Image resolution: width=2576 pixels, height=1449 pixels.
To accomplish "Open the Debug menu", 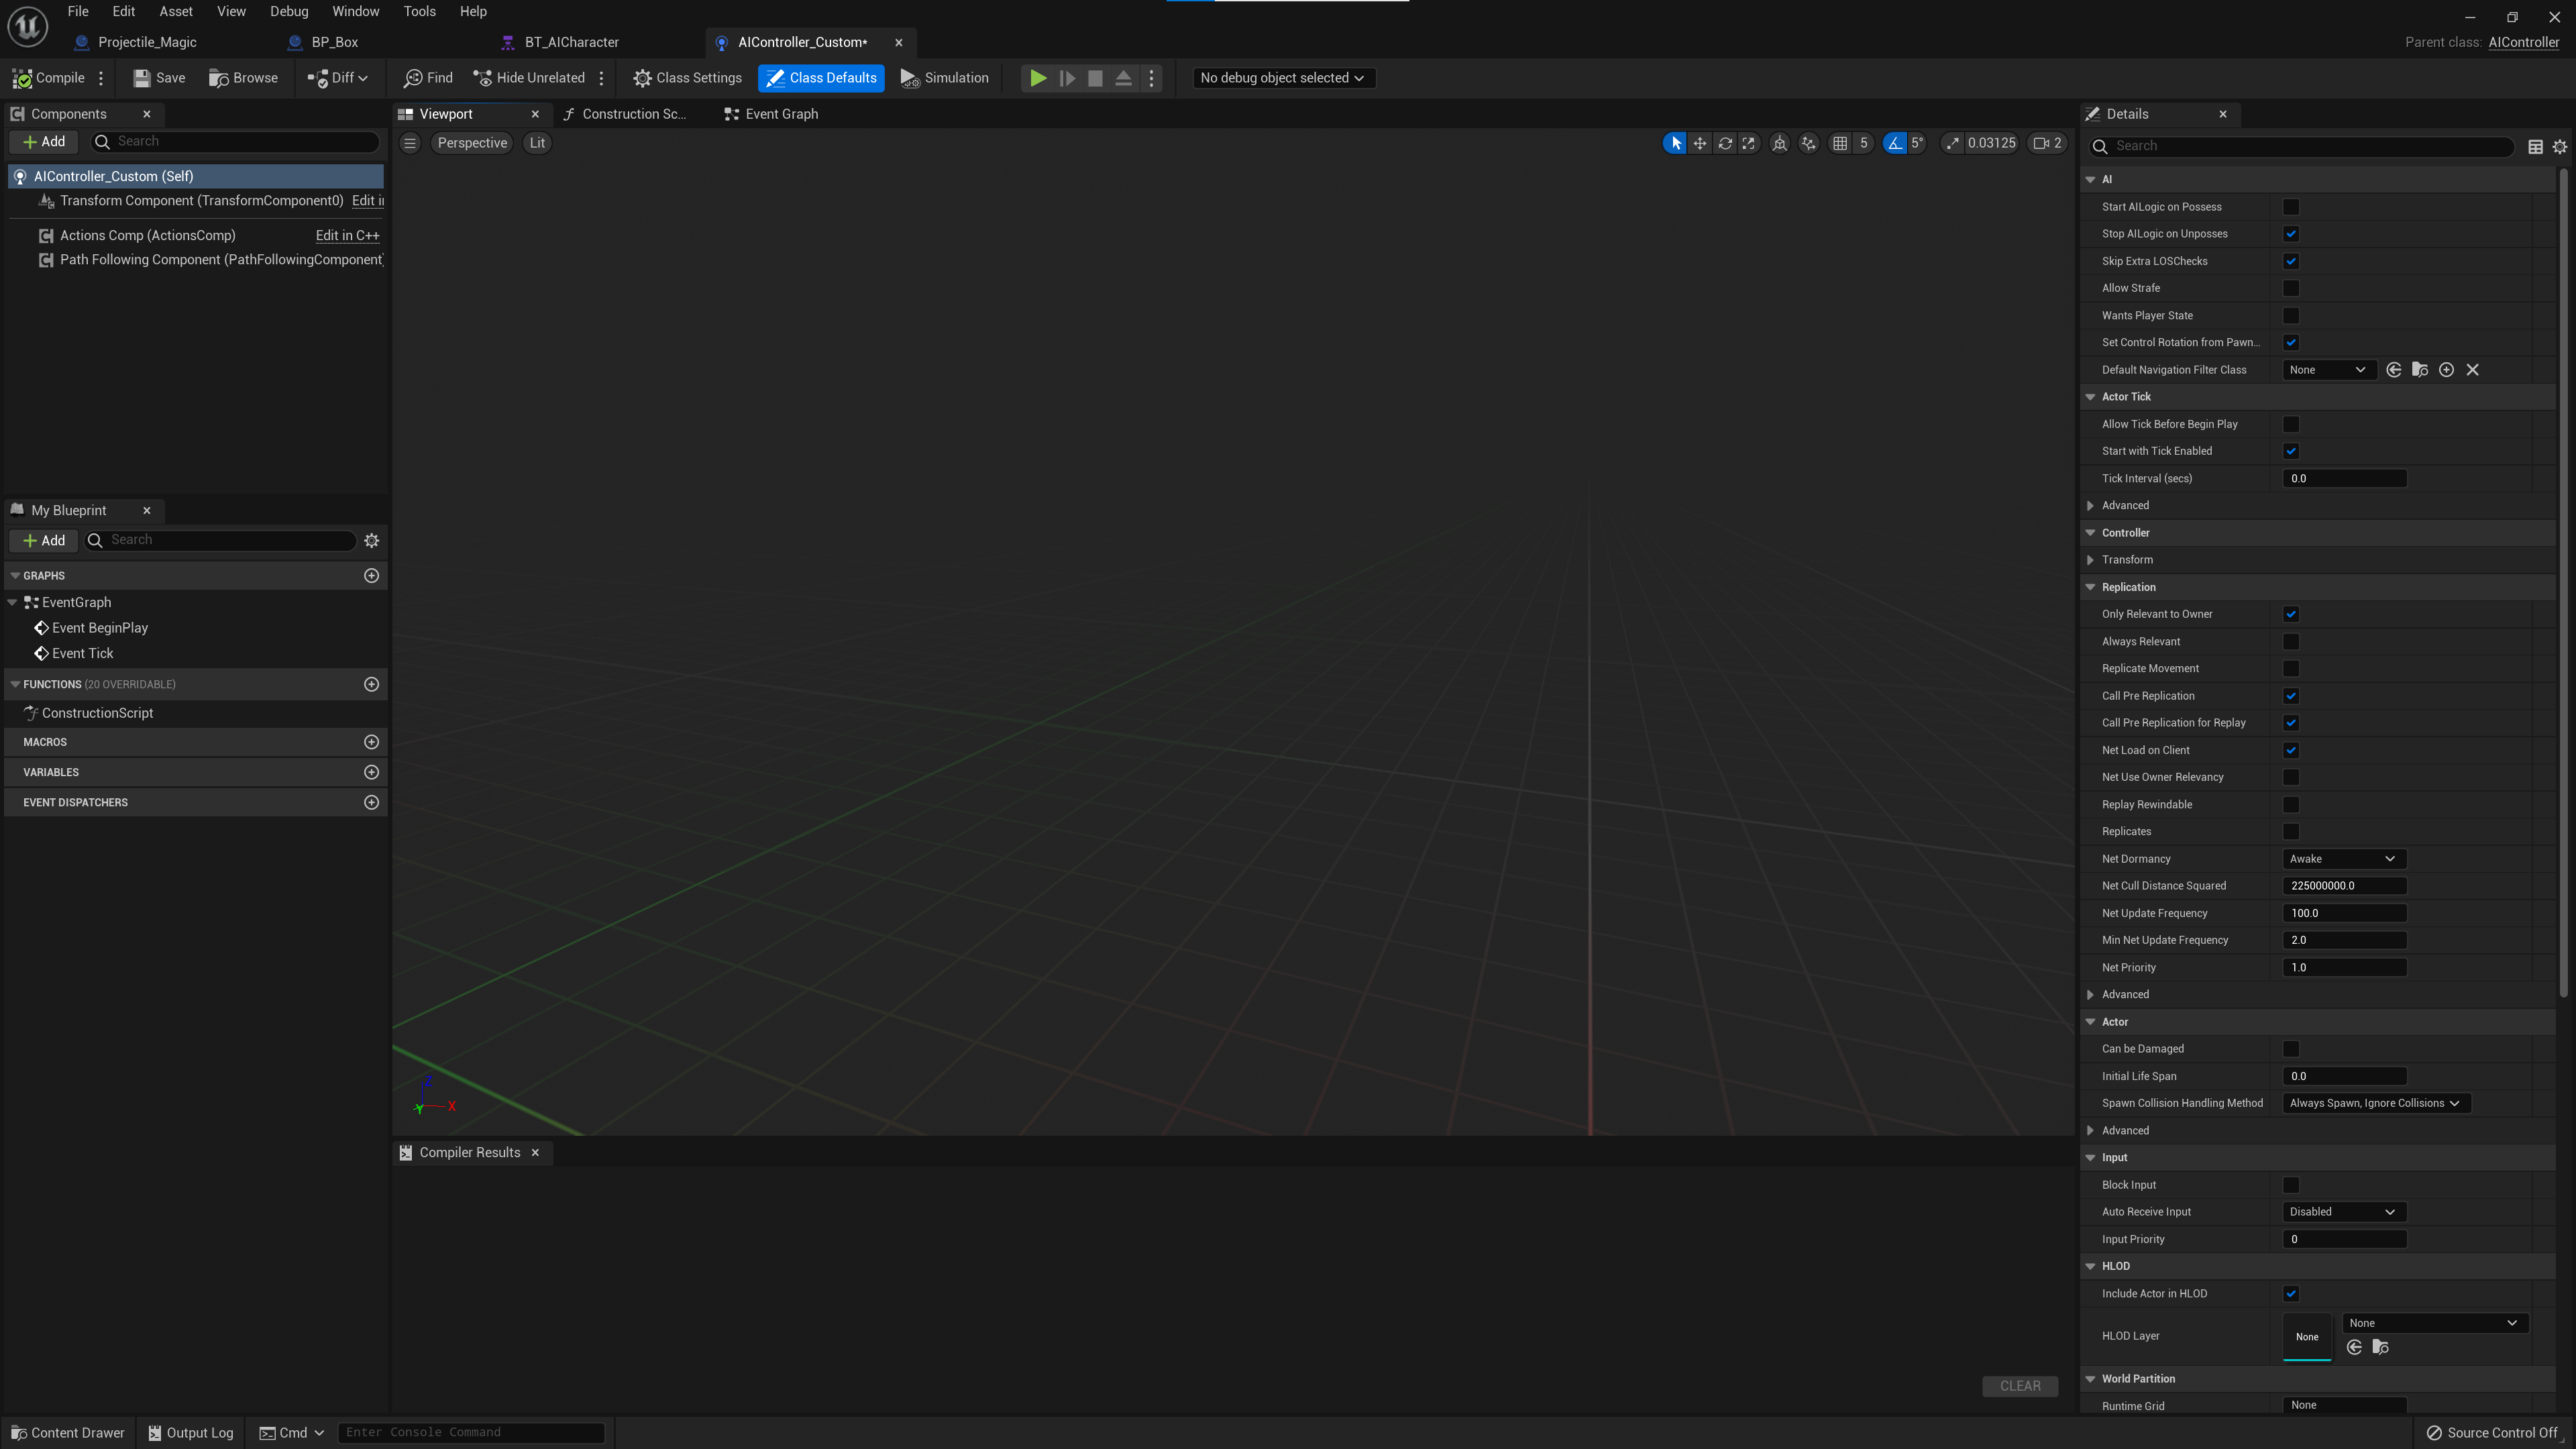I will [289, 11].
